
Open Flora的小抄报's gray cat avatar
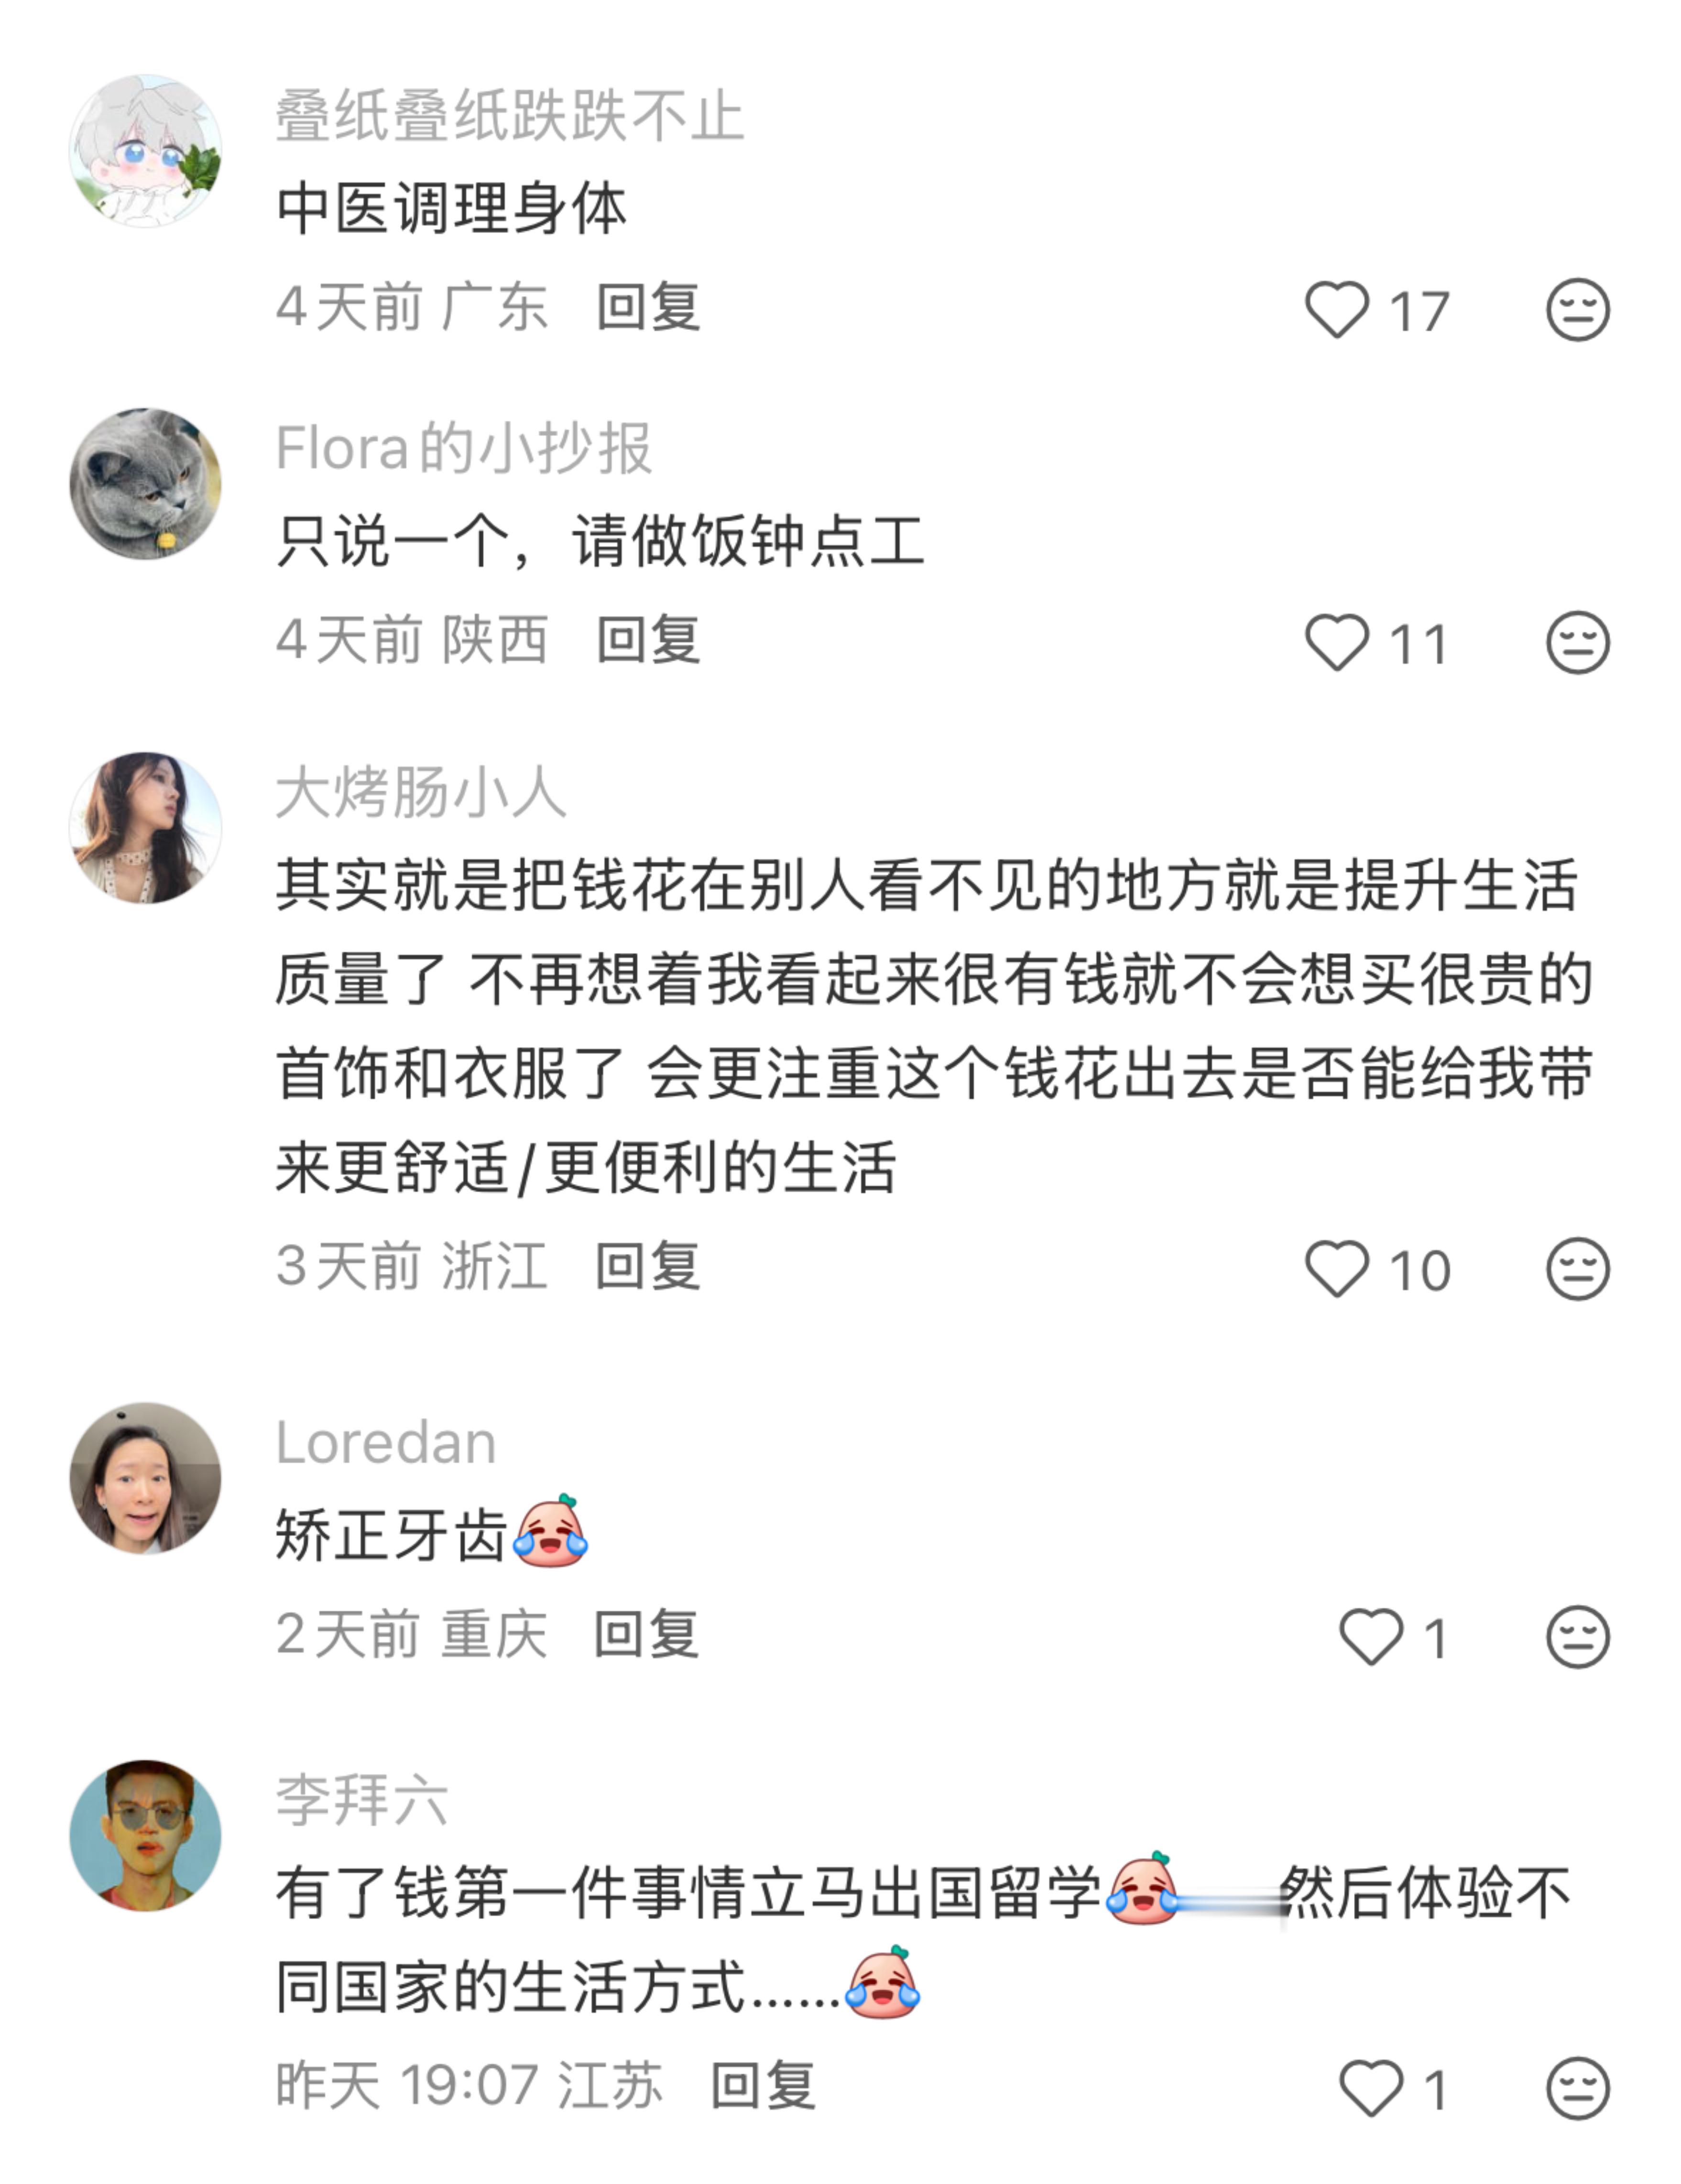[x=145, y=484]
